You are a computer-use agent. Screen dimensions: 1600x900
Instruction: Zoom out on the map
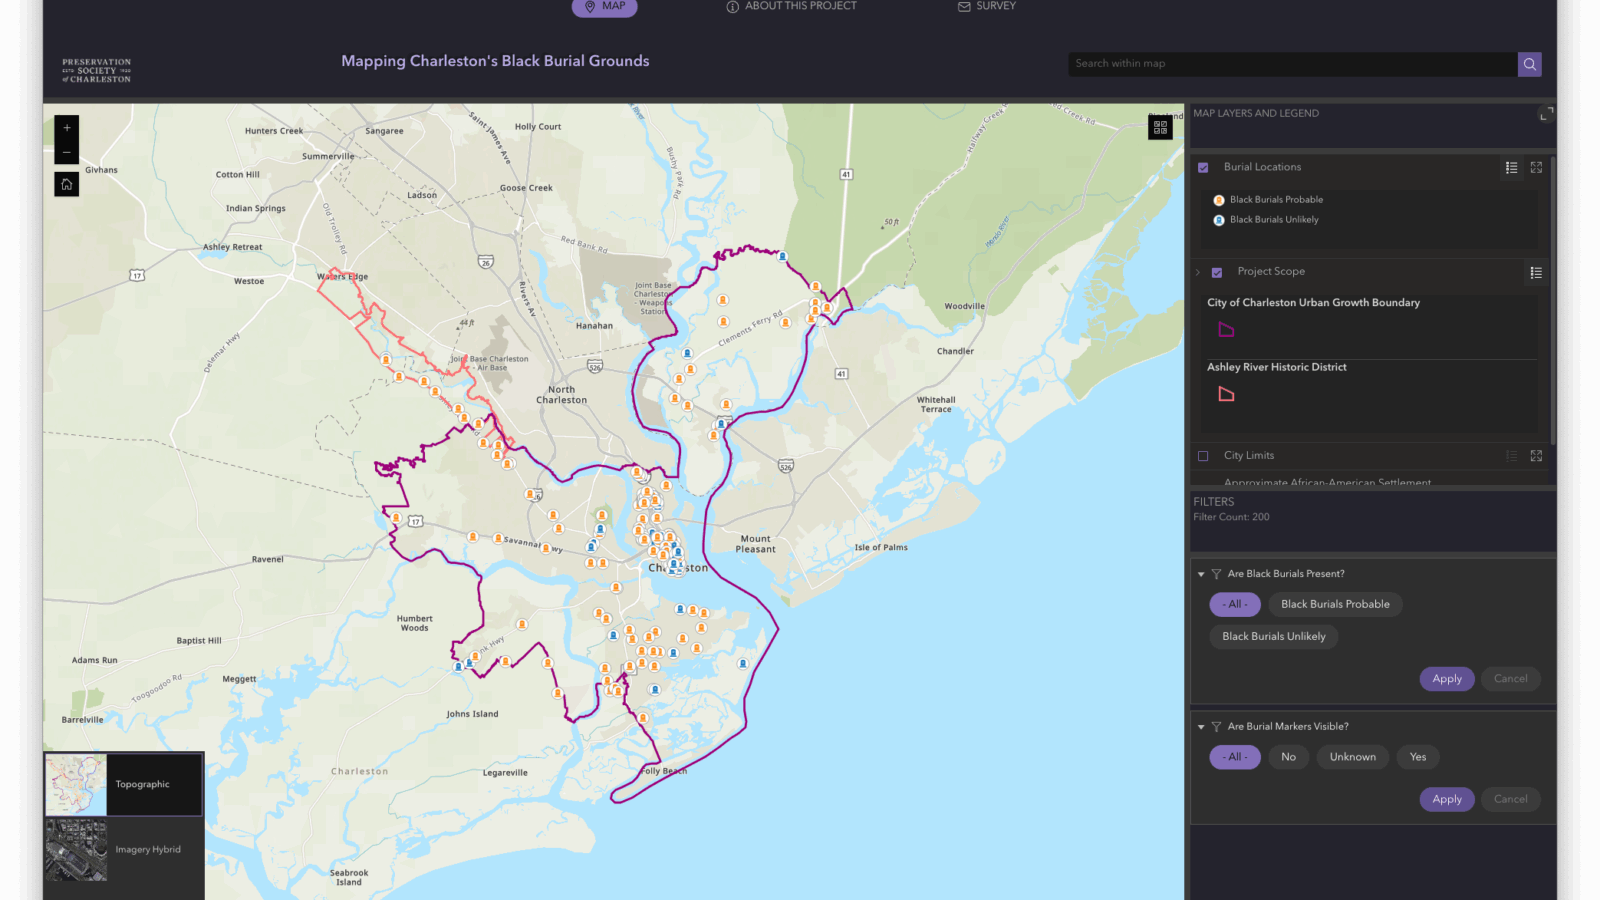coord(67,153)
